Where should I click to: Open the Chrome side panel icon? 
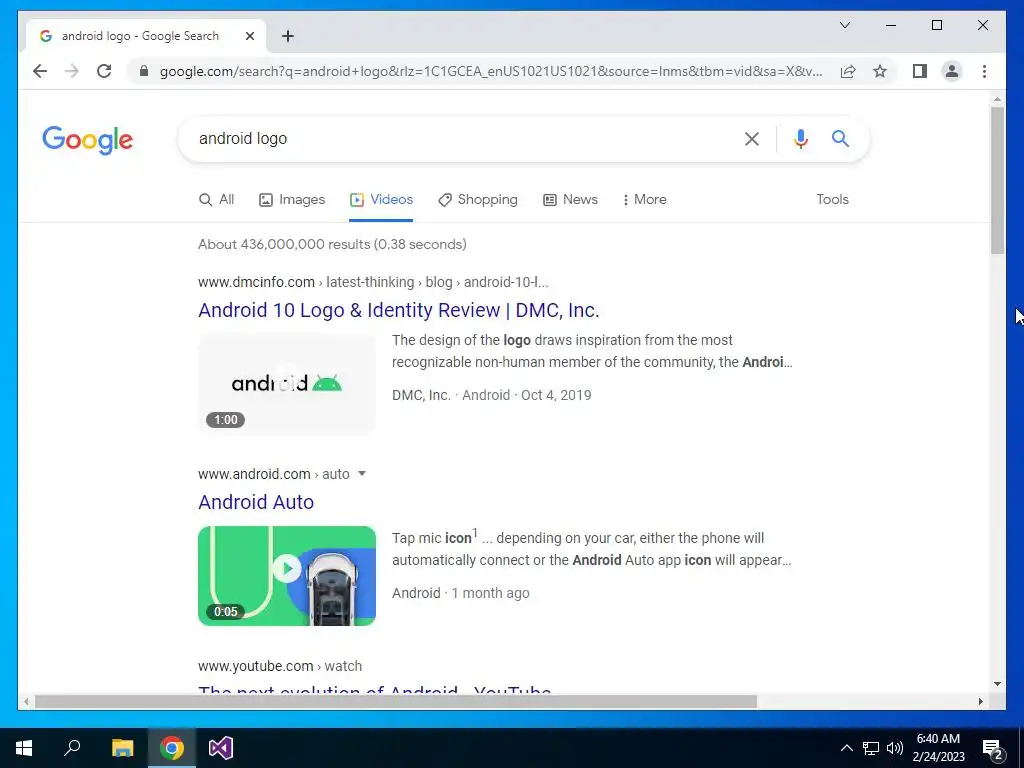tap(920, 71)
